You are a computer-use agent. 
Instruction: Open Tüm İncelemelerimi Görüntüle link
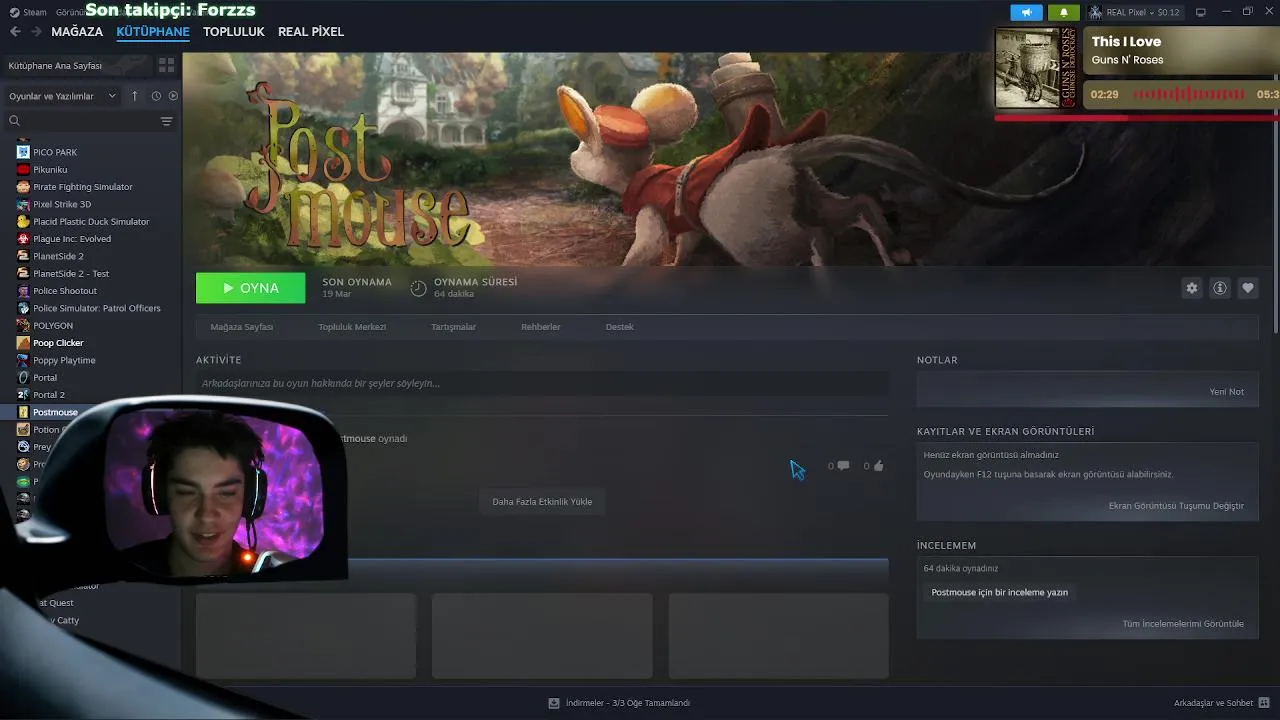(x=1183, y=624)
